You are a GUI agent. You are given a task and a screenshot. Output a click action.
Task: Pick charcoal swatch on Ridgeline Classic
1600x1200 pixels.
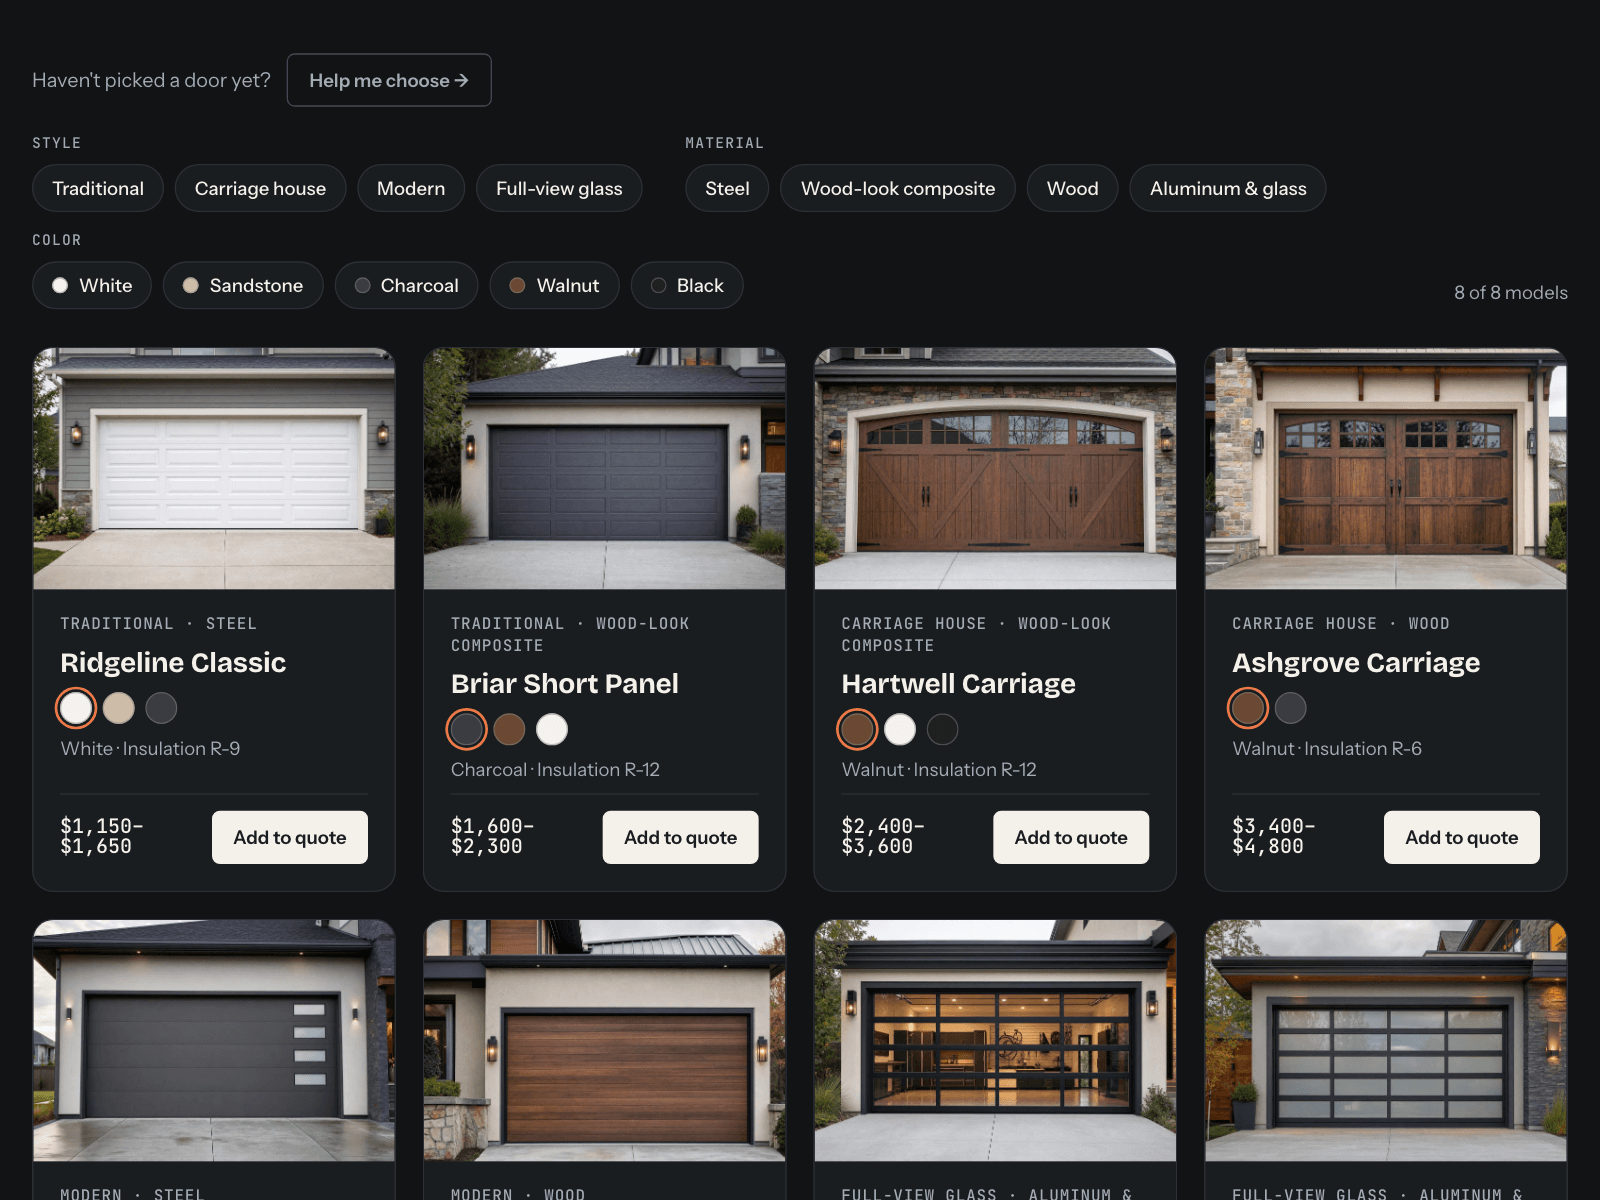161,708
